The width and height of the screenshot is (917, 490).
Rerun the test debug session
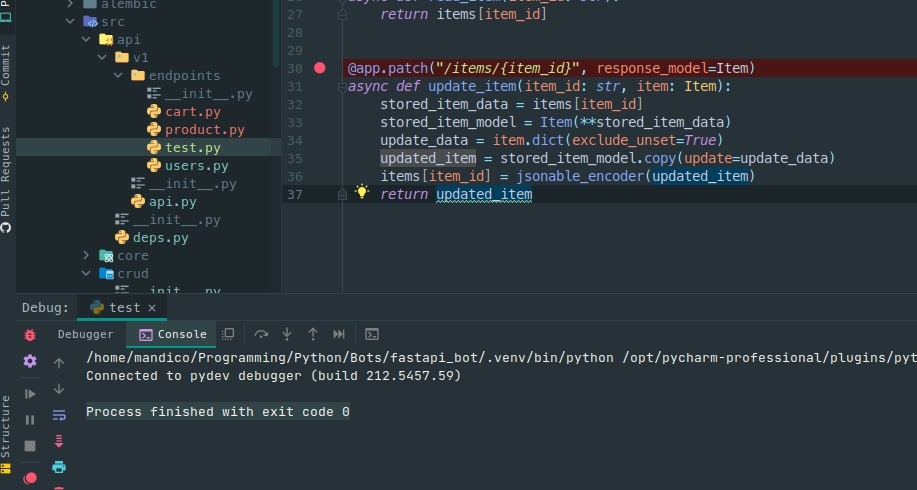[30, 335]
